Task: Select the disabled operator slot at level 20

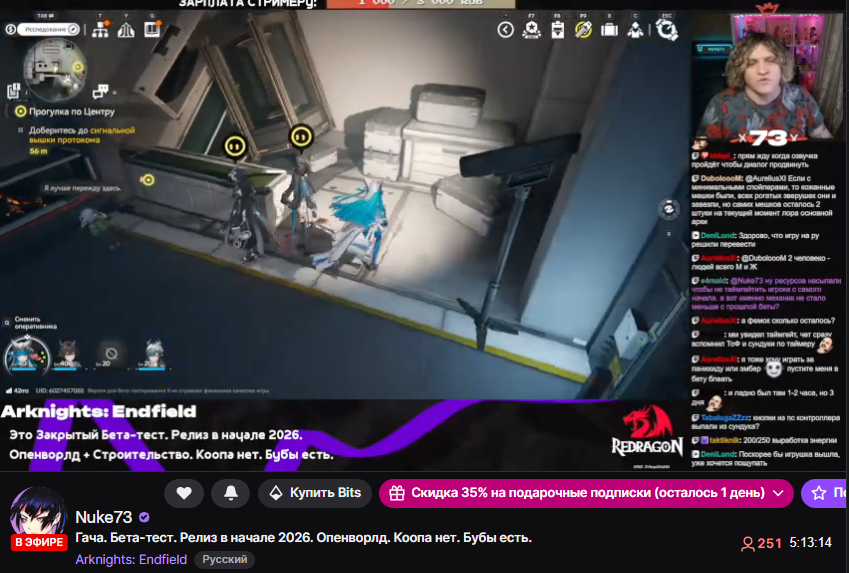Action: pos(111,355)
